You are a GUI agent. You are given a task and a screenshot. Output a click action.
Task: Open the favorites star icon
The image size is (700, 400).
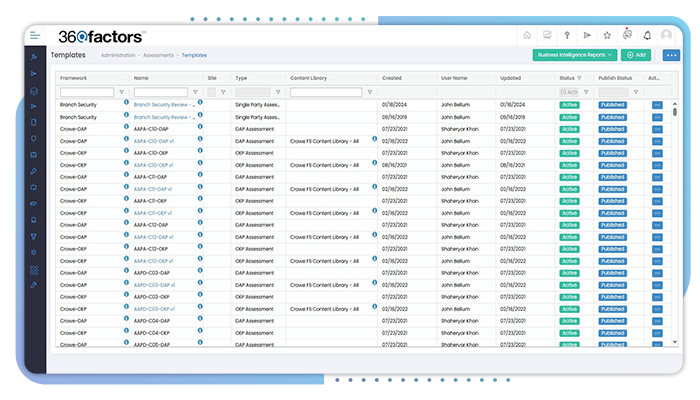[x=607, y=35]
